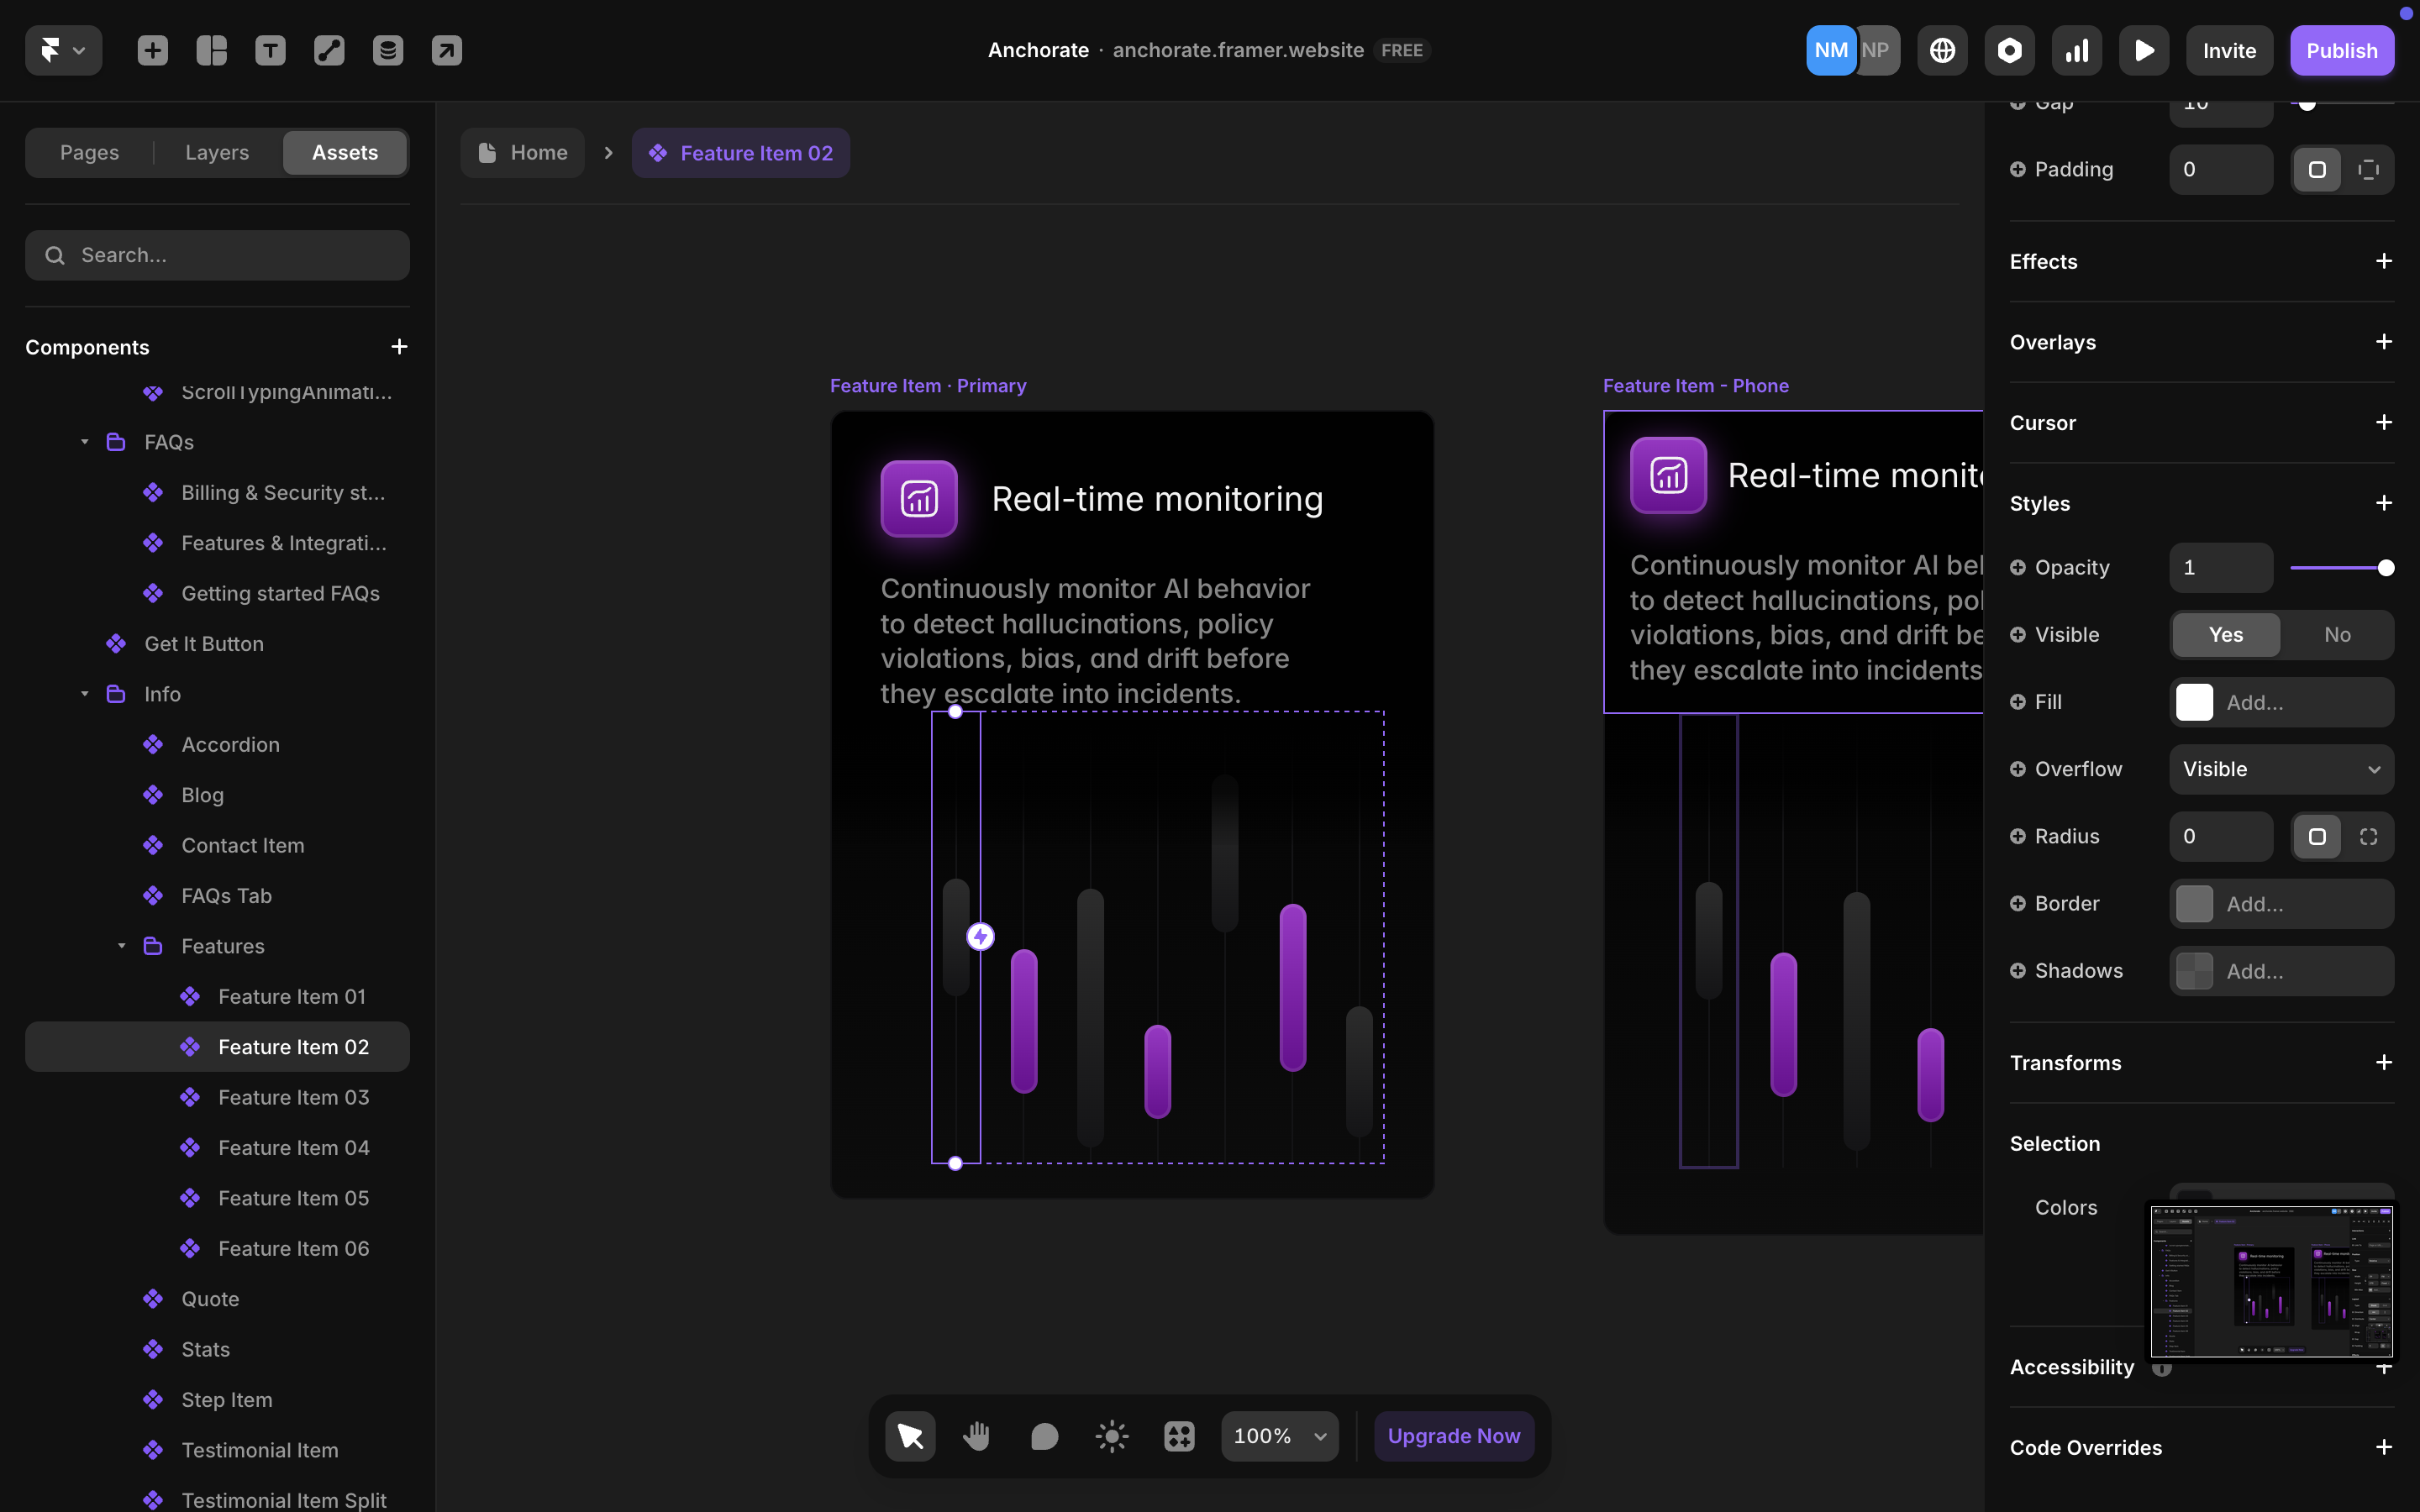Set Visible to No

click(2337, 635)
